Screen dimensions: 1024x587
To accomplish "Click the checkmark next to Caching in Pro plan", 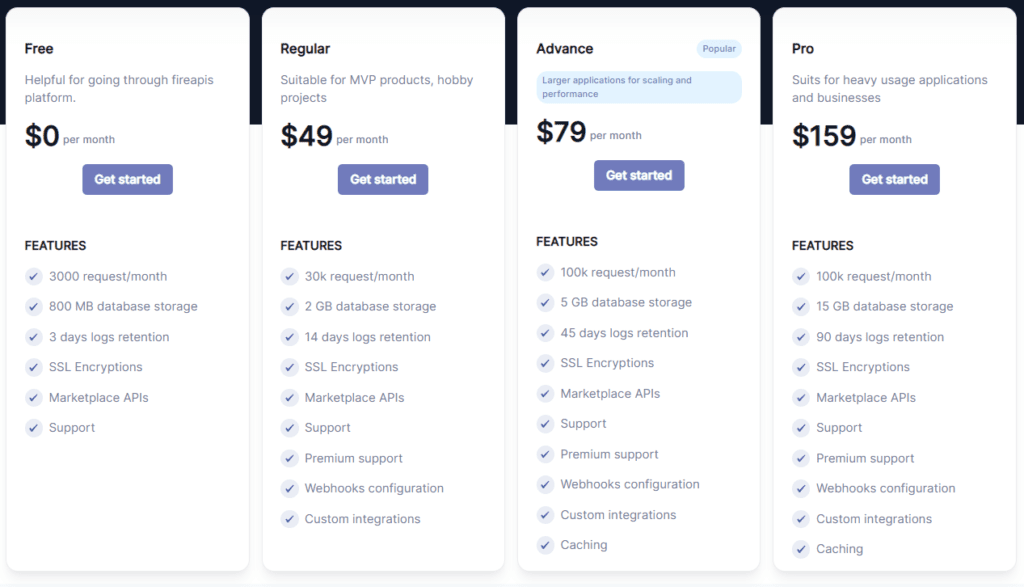I will click(x=800, y=549).
